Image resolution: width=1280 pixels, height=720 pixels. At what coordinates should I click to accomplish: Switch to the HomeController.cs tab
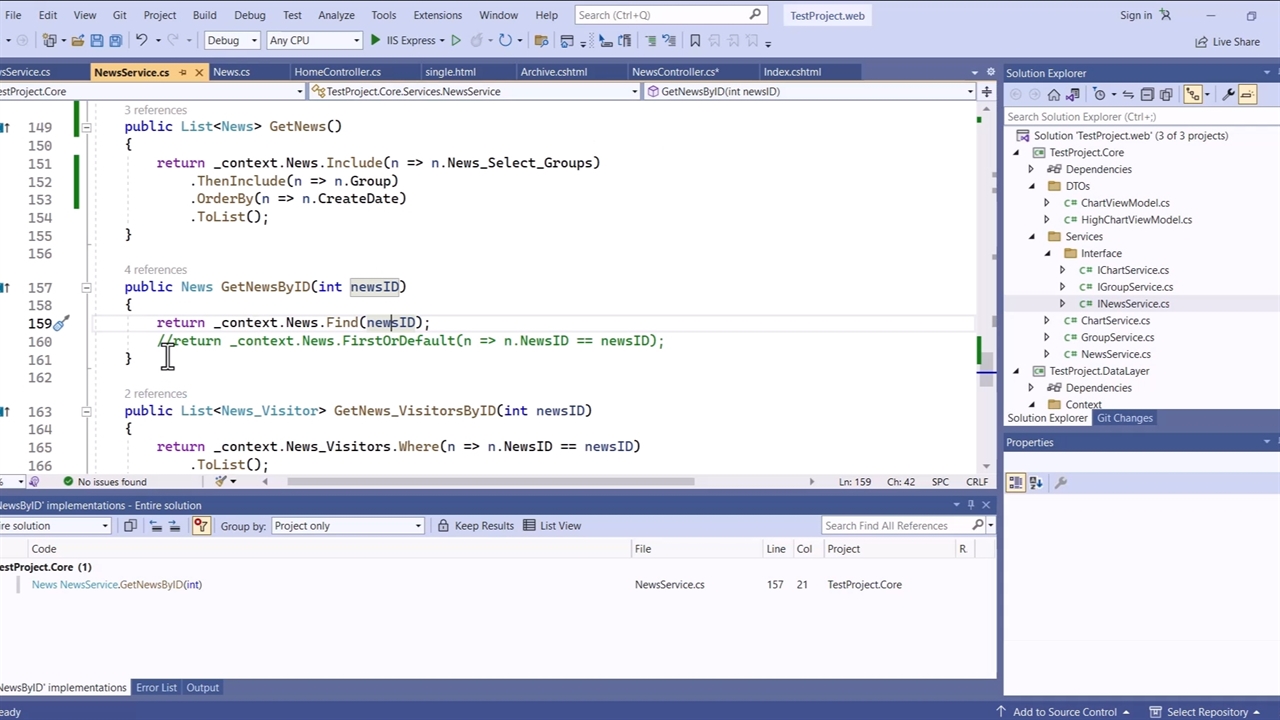pos(337,72)
